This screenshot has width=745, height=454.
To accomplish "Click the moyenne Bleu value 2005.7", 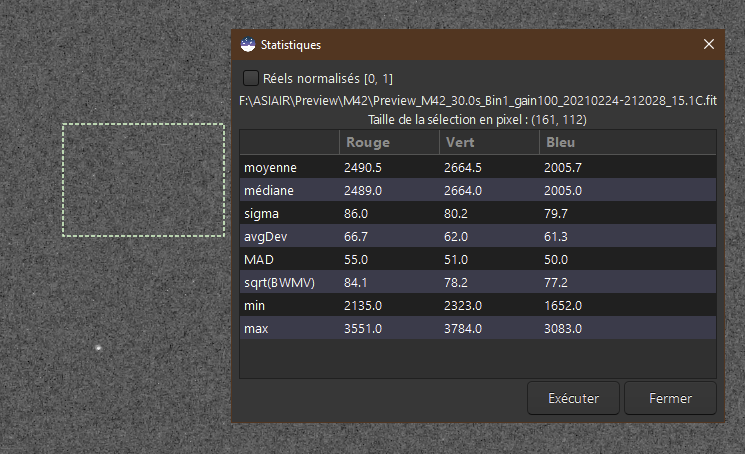I will tap(563, 168).
